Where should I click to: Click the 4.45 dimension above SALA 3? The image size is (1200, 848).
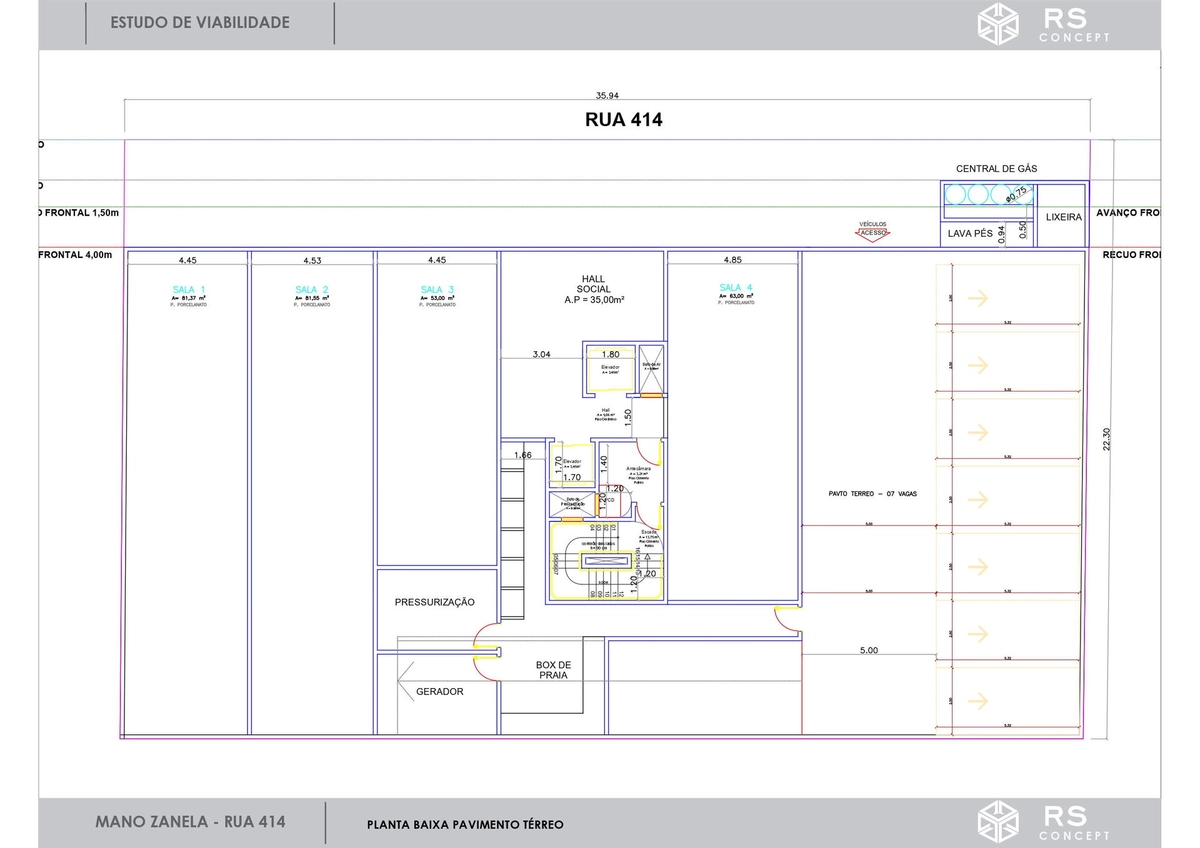click(x=437, y=260)
